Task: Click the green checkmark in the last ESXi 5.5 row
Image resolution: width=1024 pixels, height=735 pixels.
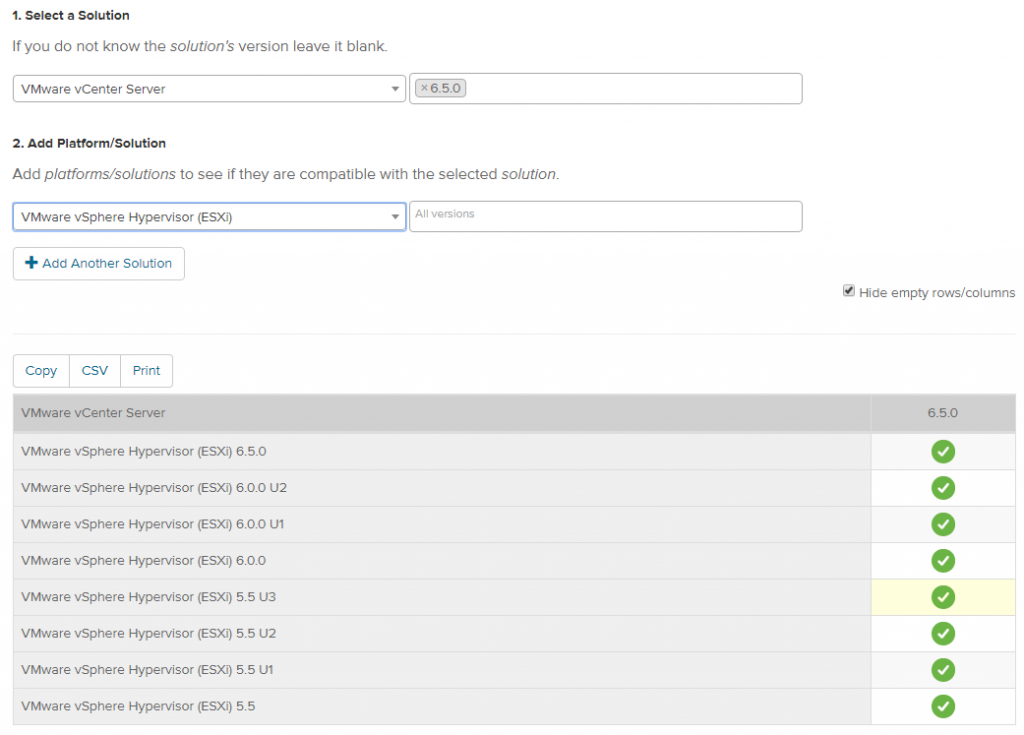Action: pos(942,706)
